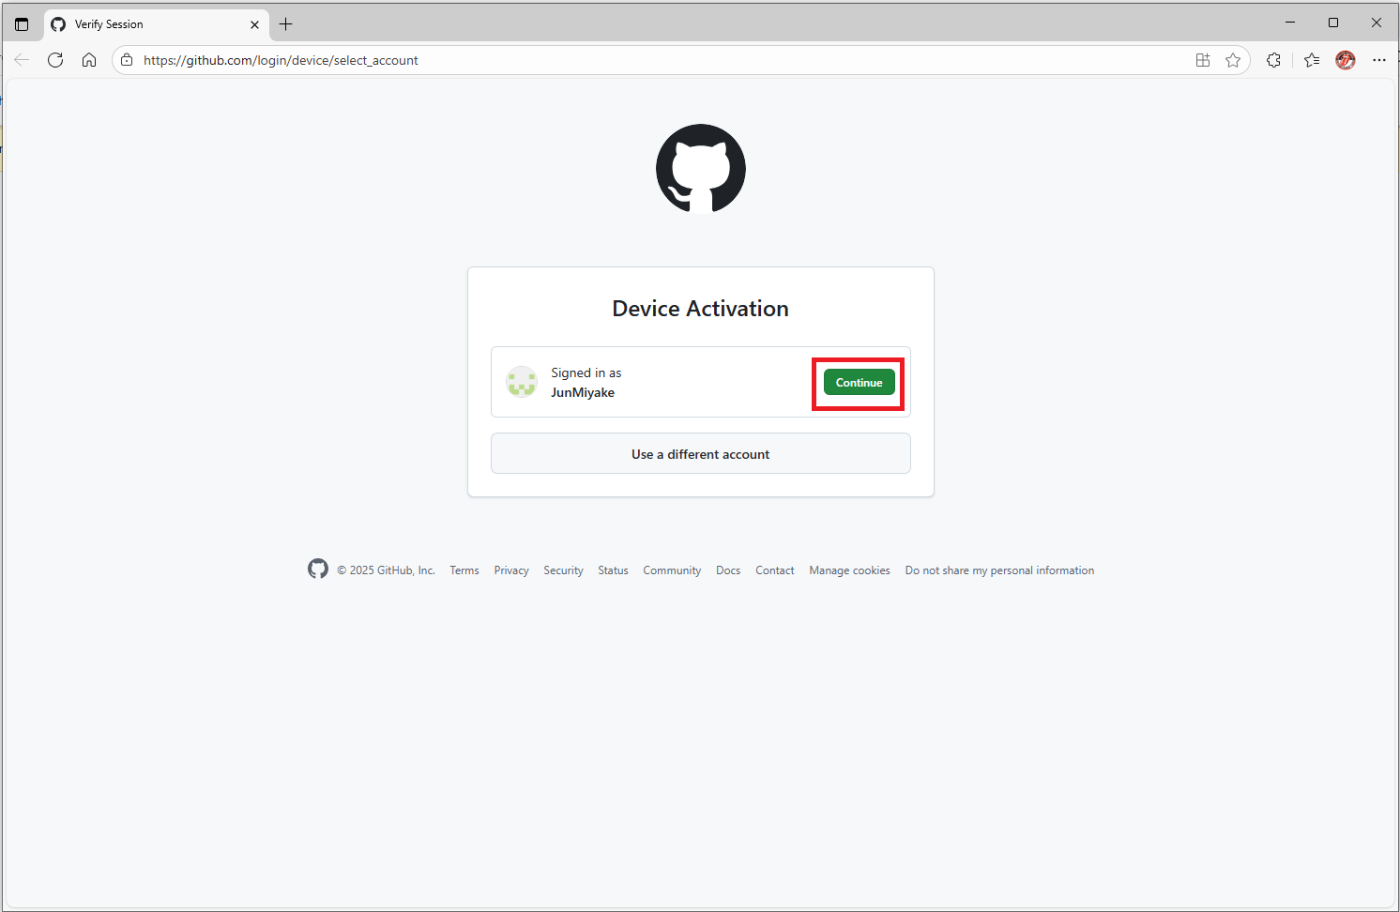The height and width of the screenshot is (912, 1400).
Task: Click the 'Signed in as' label
Action: [x=586, y=373]
